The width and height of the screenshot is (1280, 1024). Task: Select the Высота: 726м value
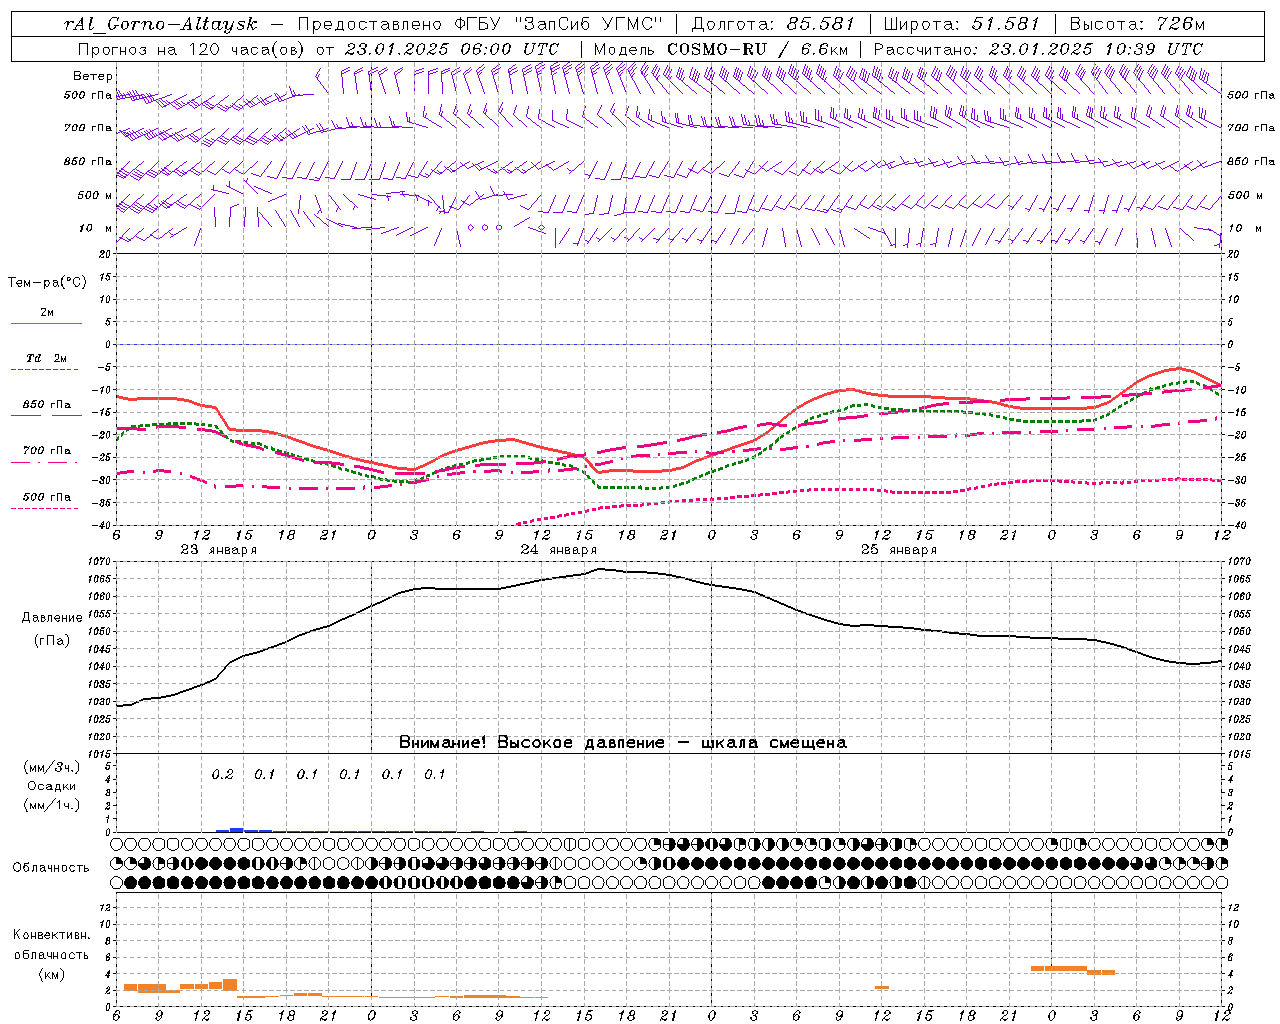pyautogui.click(x=1137, y=23)
